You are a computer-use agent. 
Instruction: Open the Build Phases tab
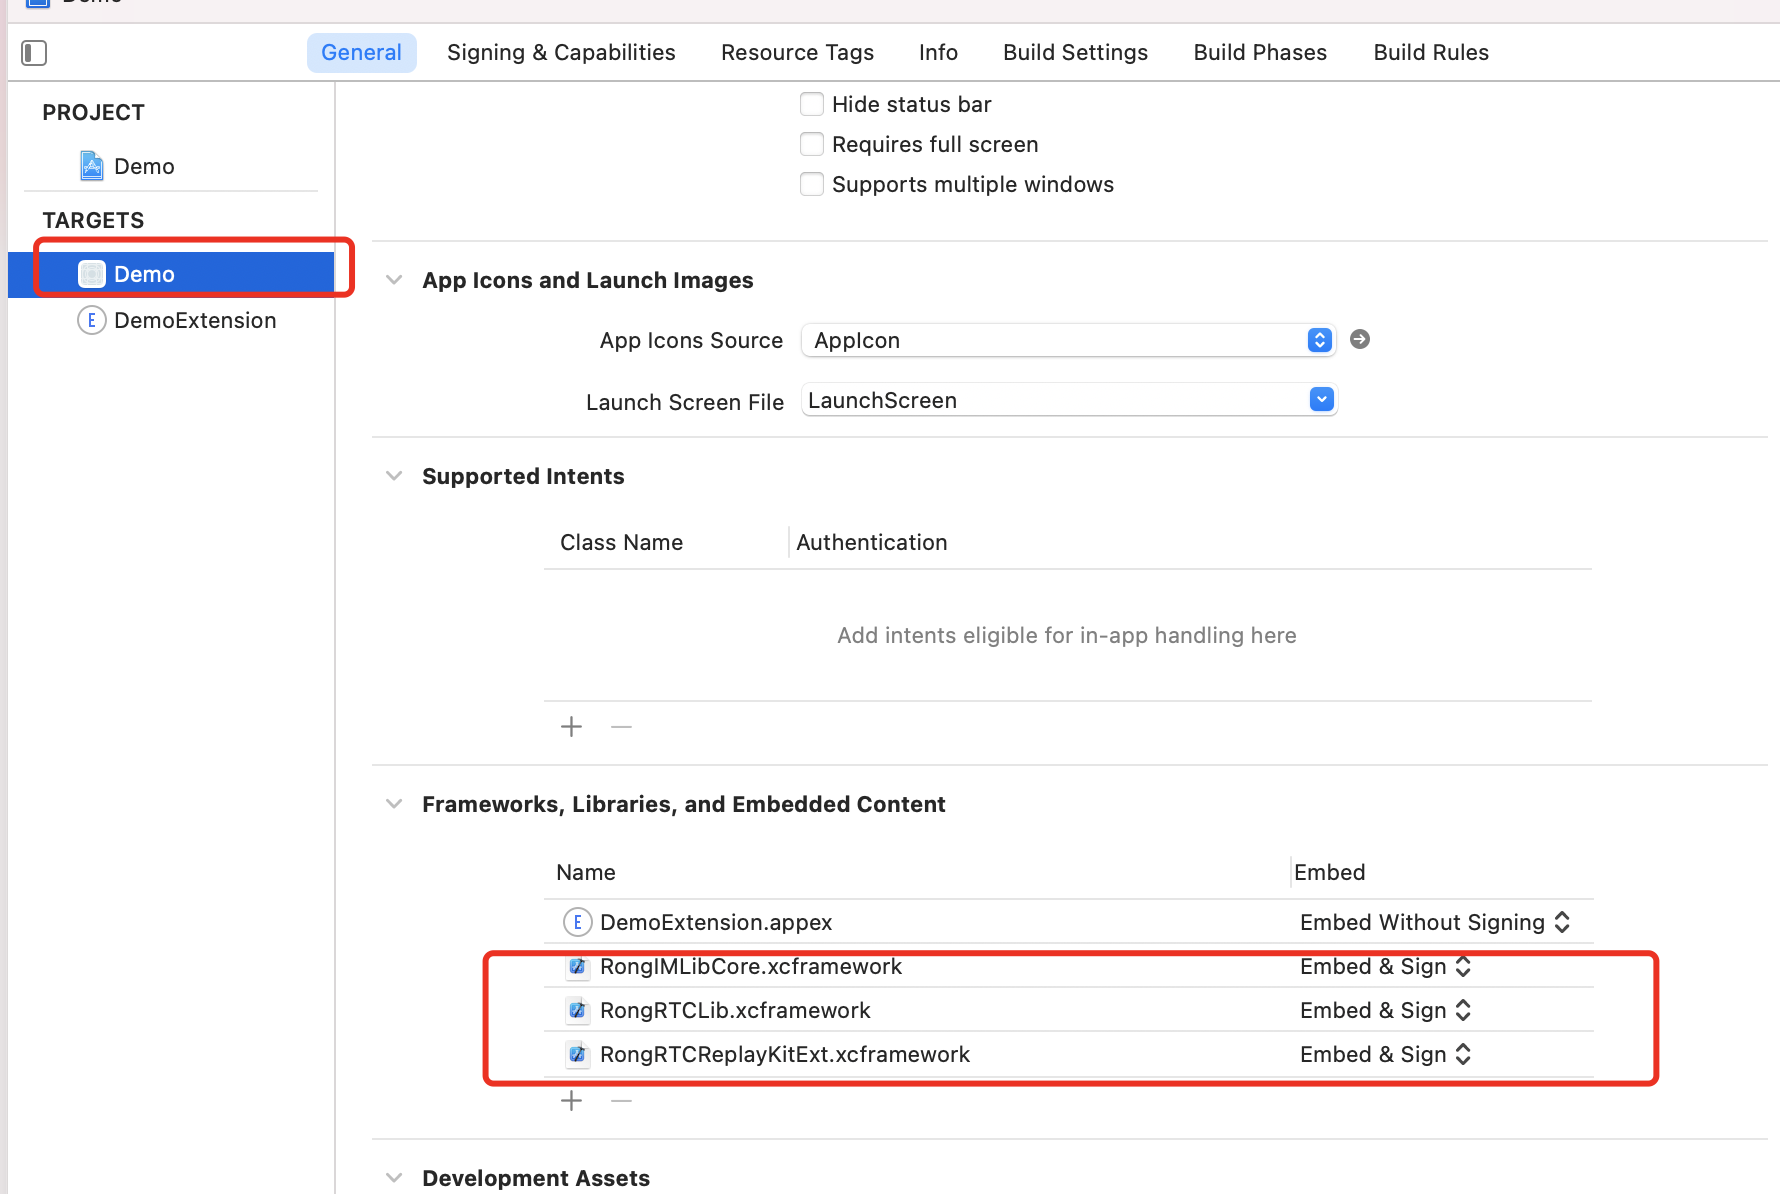coord(1260,53)
